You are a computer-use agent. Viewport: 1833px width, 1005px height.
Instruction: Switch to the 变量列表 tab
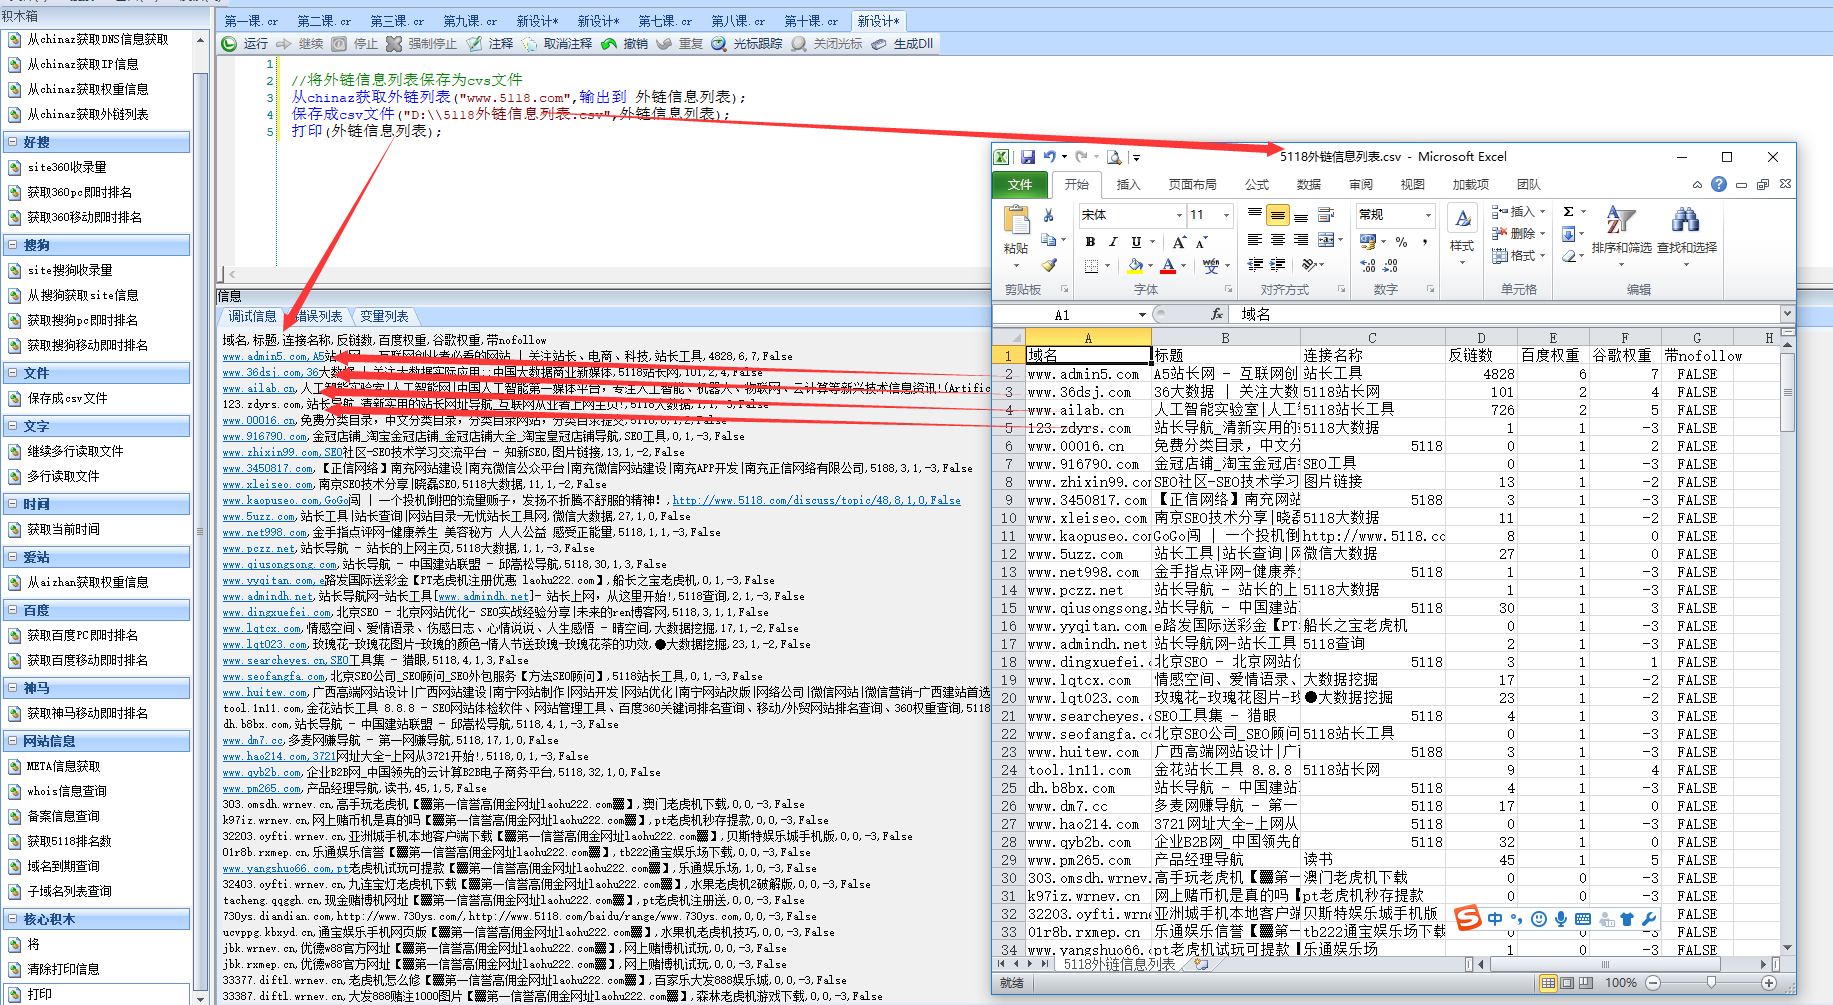pyautogui.click(x=384, y=316)
